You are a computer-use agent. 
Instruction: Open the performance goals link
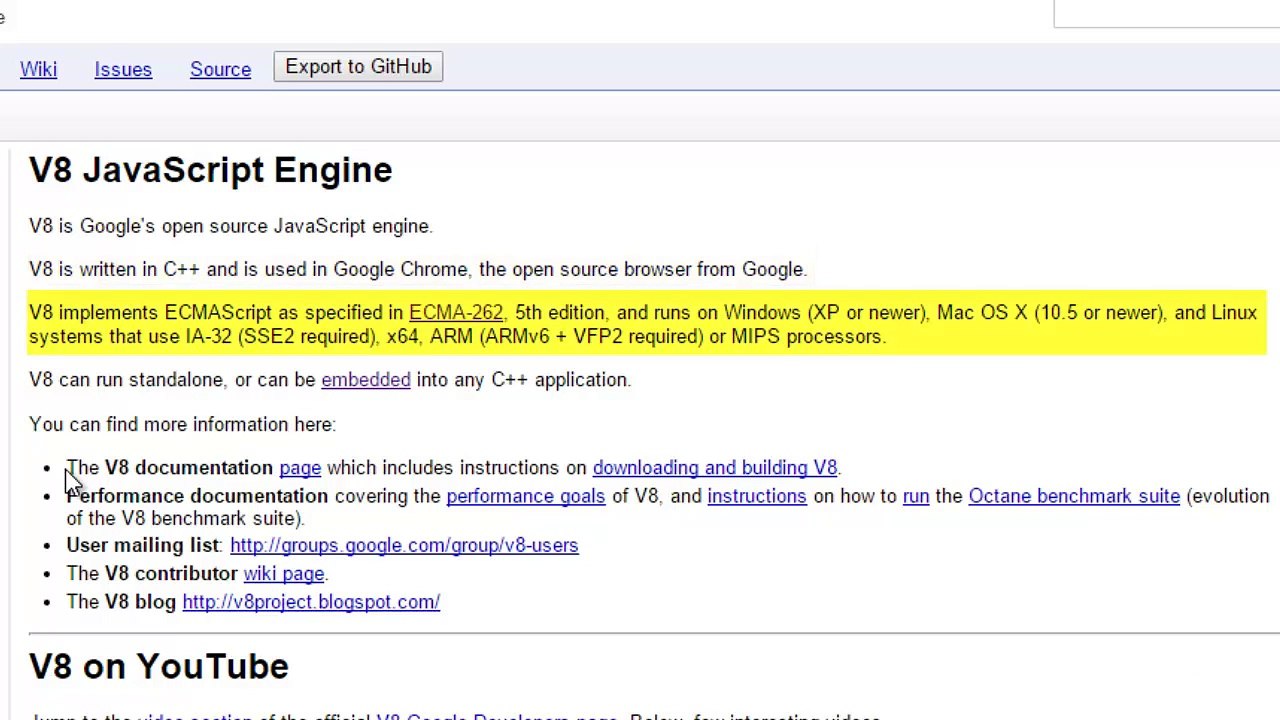(525, 496)
